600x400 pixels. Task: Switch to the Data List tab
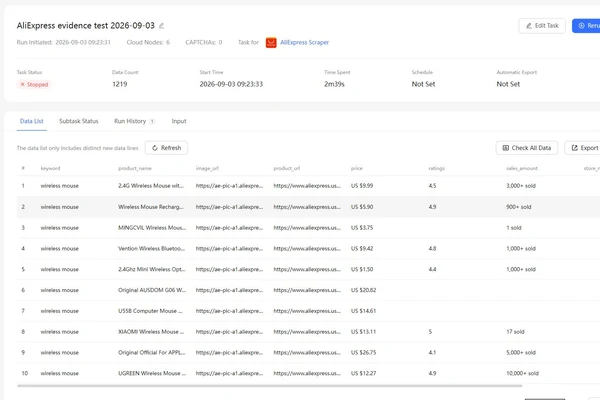pyautogui.click(x=31, y=121)
